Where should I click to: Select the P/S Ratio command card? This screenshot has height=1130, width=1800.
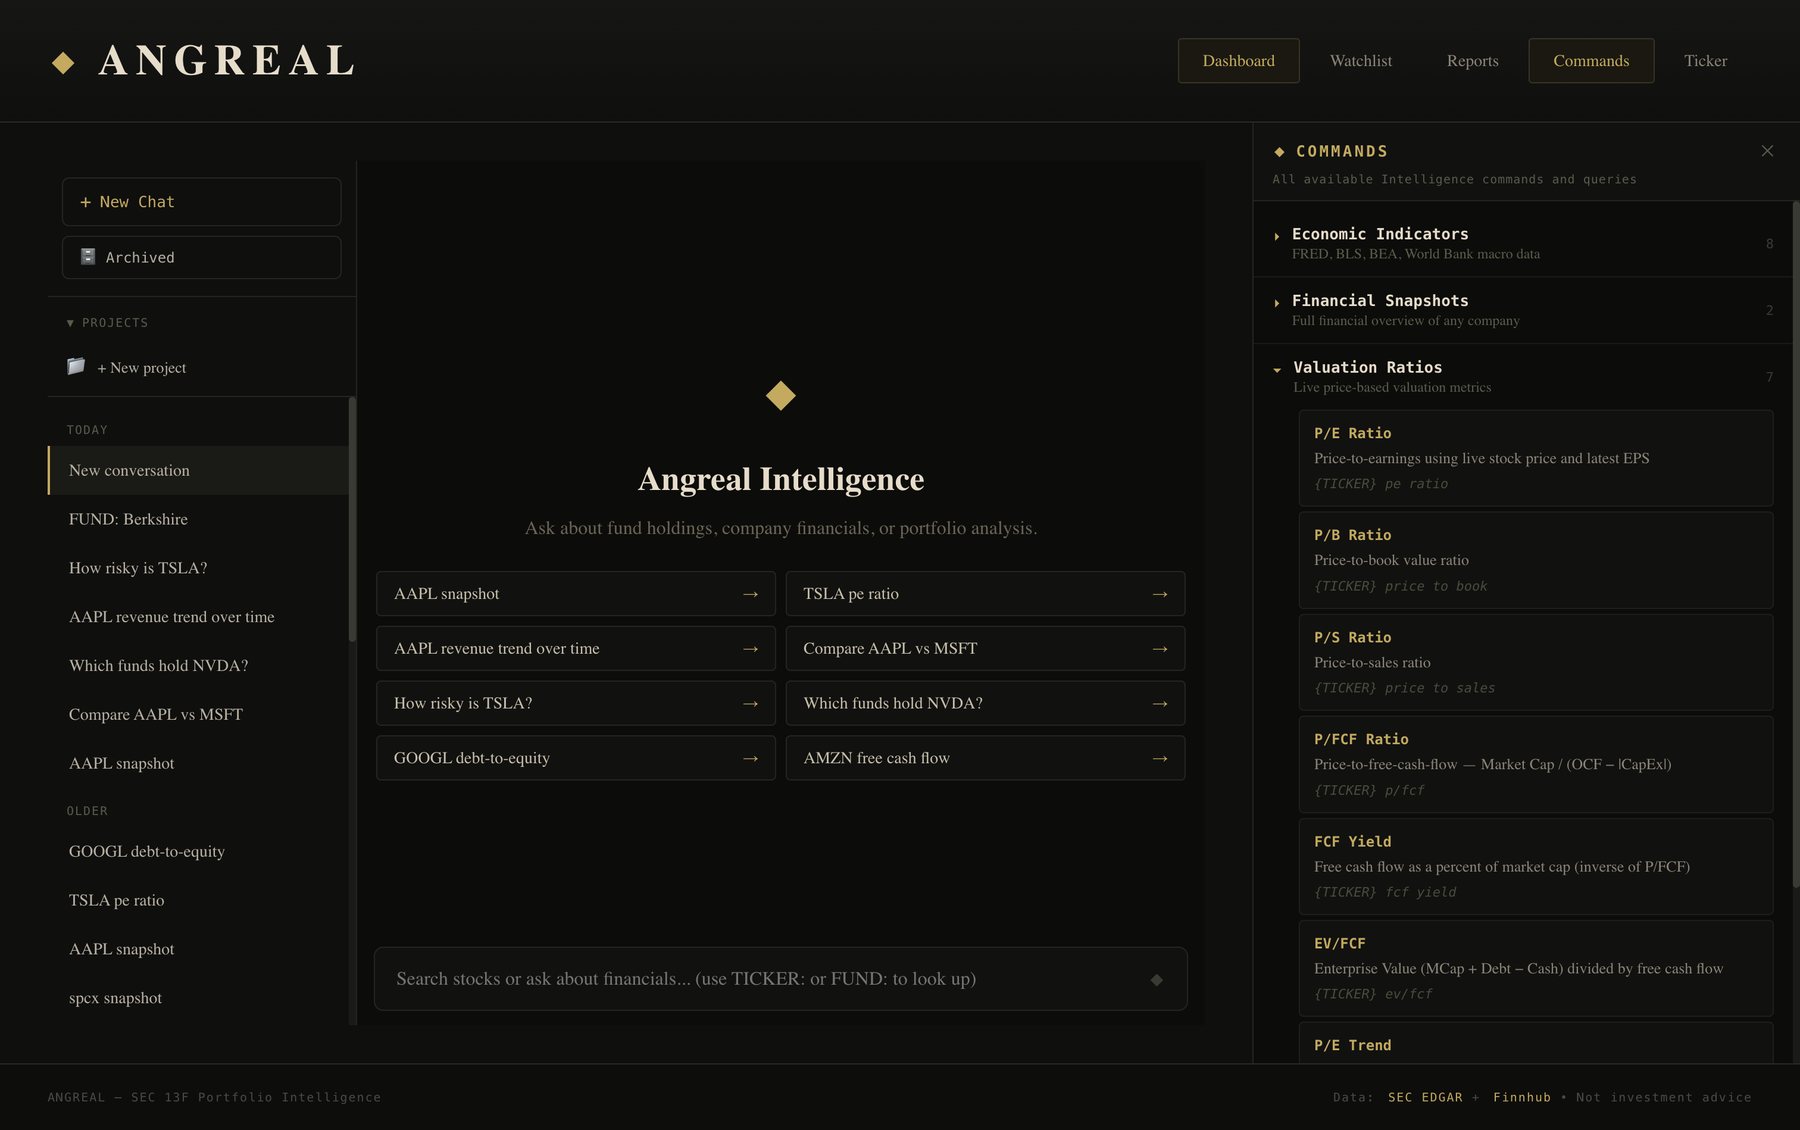point(1535,662)
